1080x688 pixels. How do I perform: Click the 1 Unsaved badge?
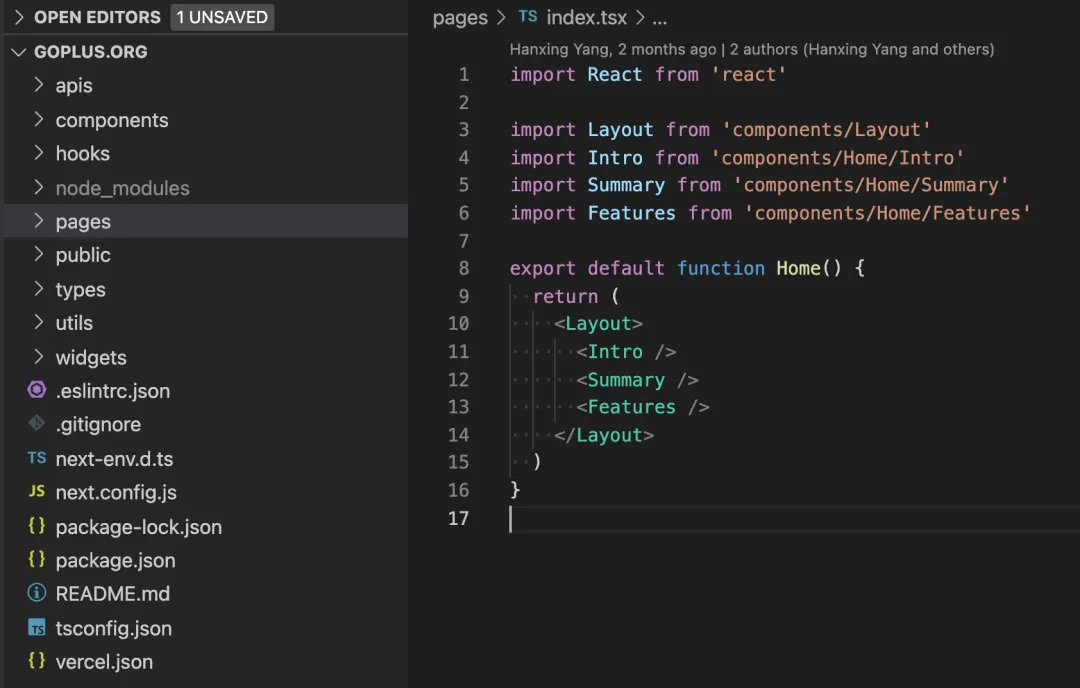click(224, 17)
